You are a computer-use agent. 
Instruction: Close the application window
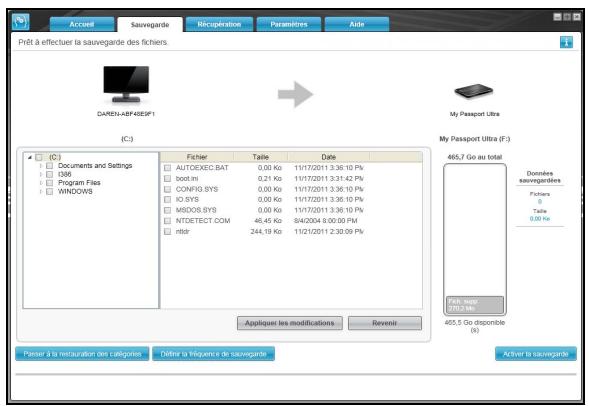577,17
